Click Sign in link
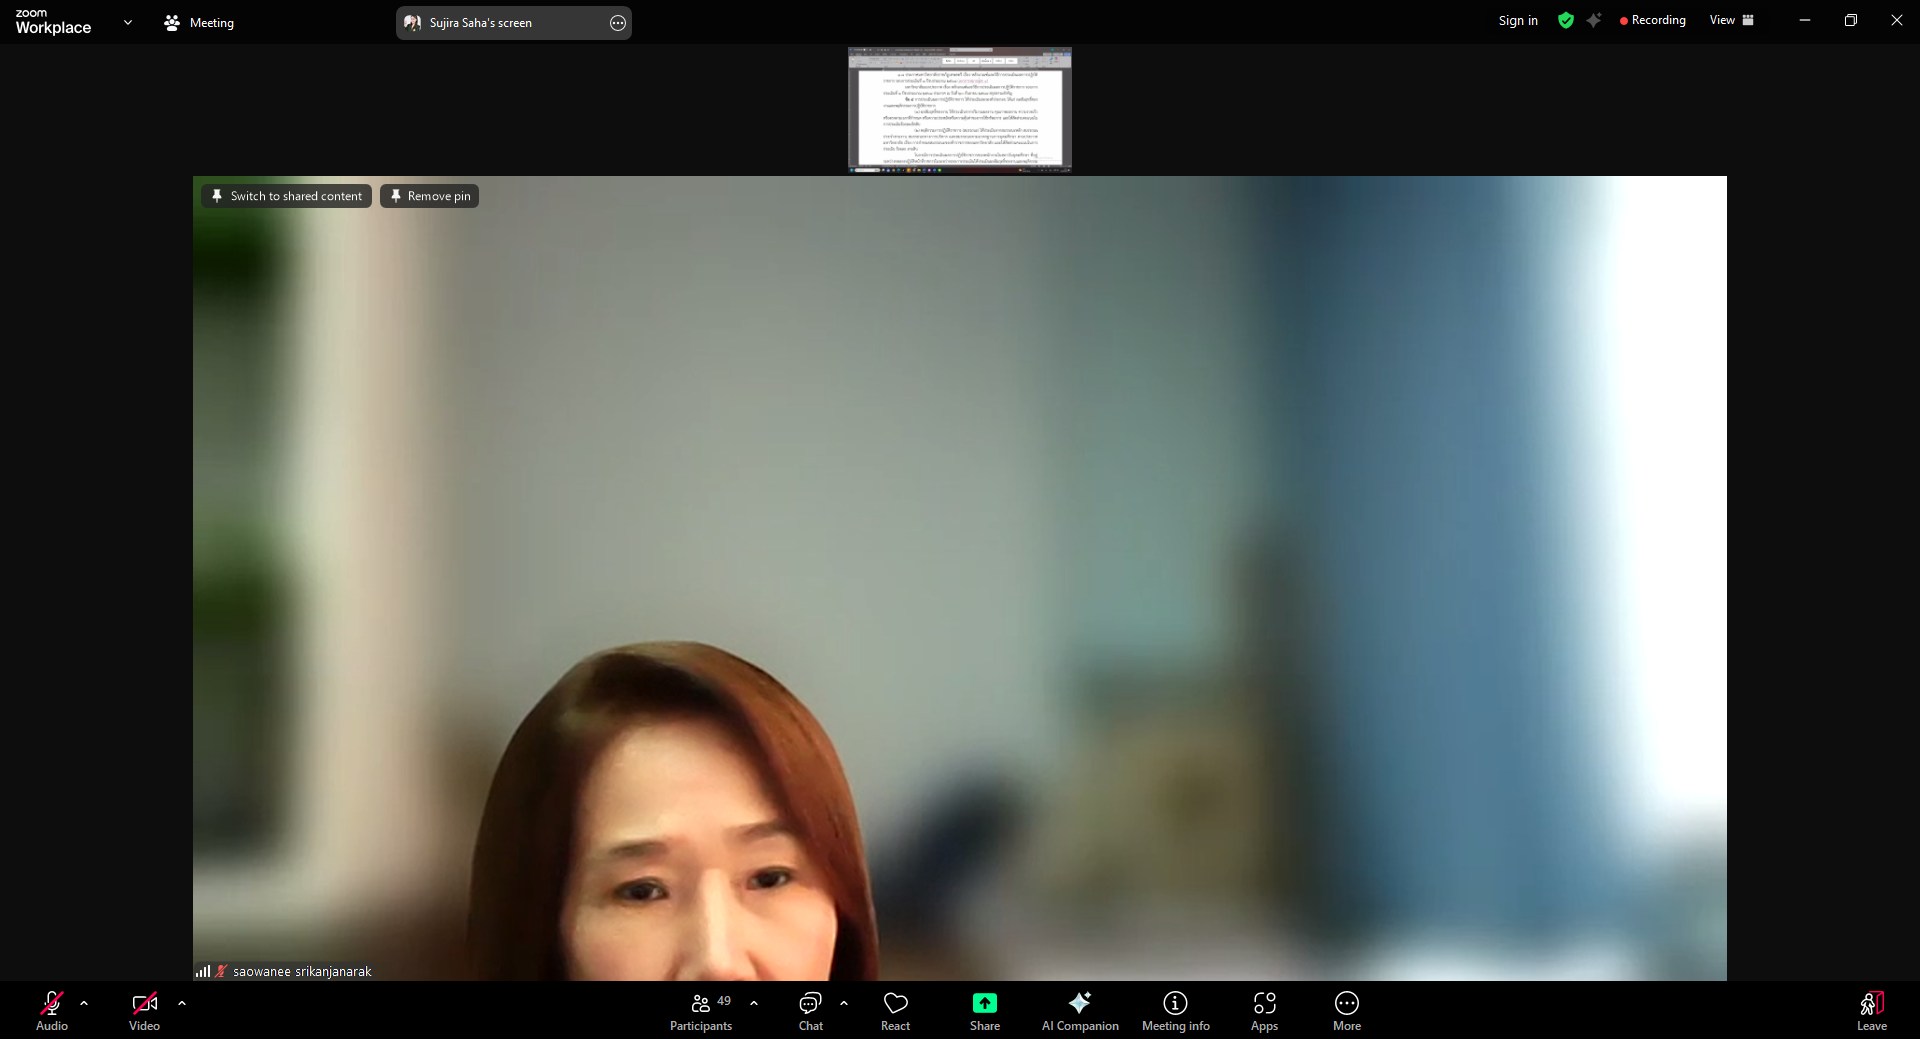 (1517, 21)
